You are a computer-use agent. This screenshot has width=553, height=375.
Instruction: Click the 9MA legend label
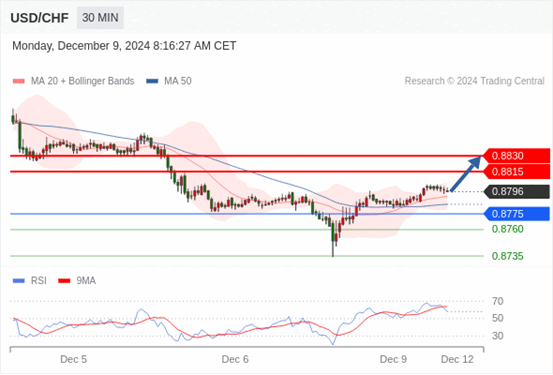[86, 281]
